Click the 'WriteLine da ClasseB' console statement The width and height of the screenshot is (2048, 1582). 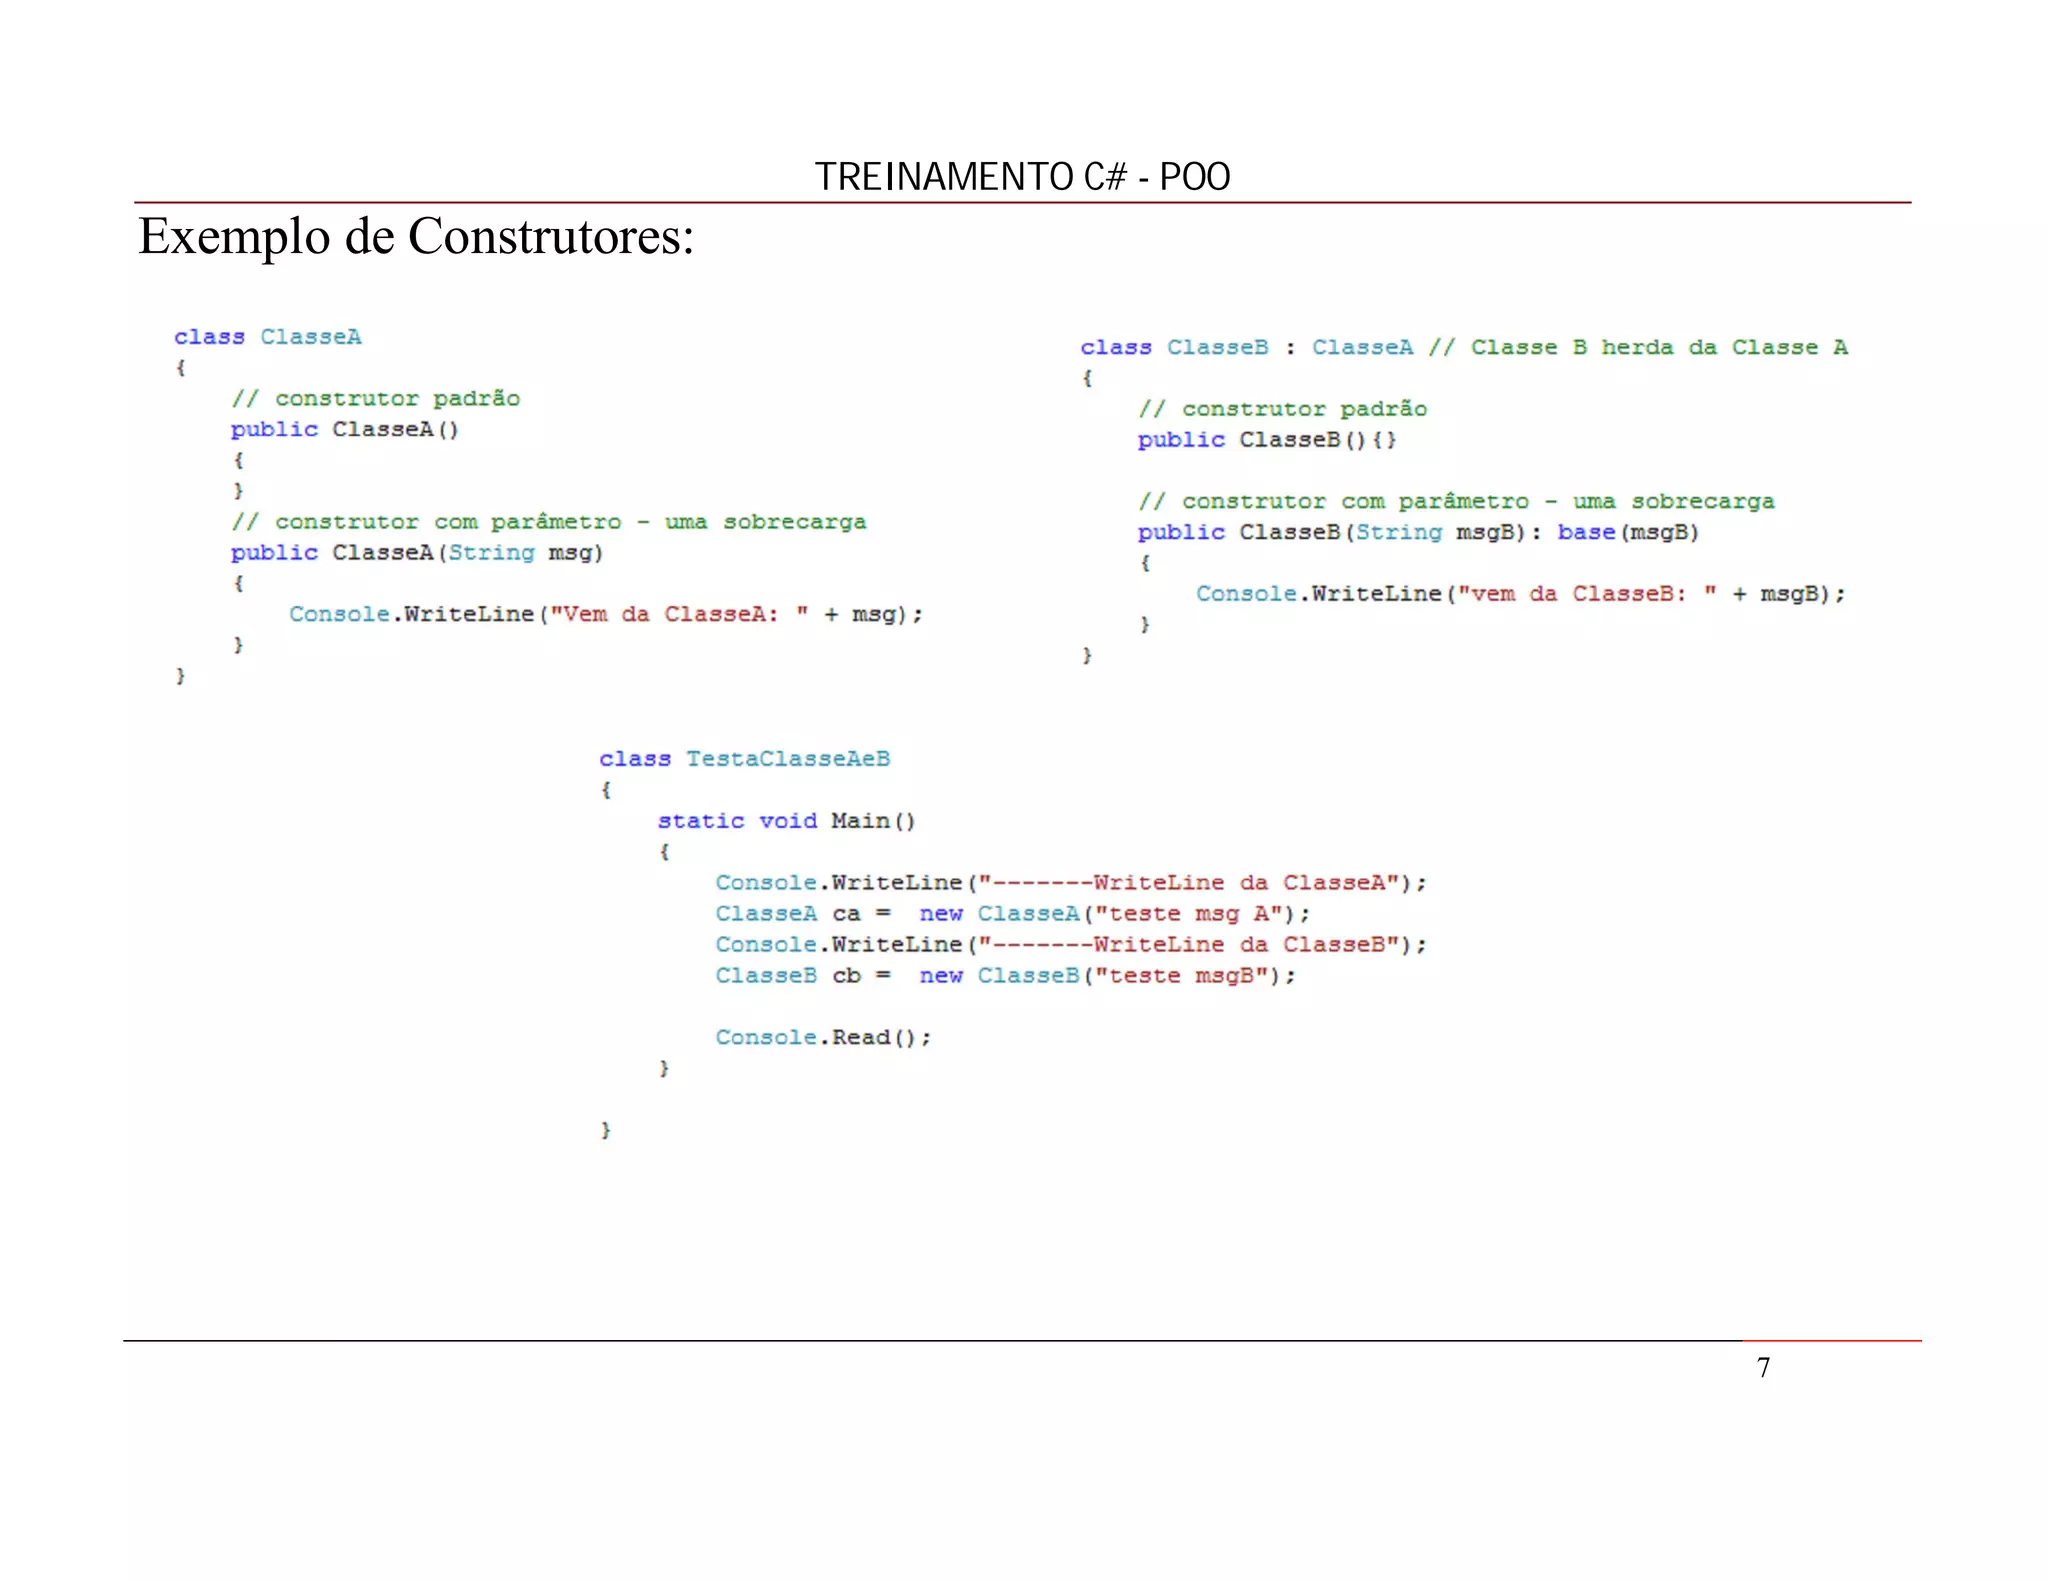click(1071, 945)
